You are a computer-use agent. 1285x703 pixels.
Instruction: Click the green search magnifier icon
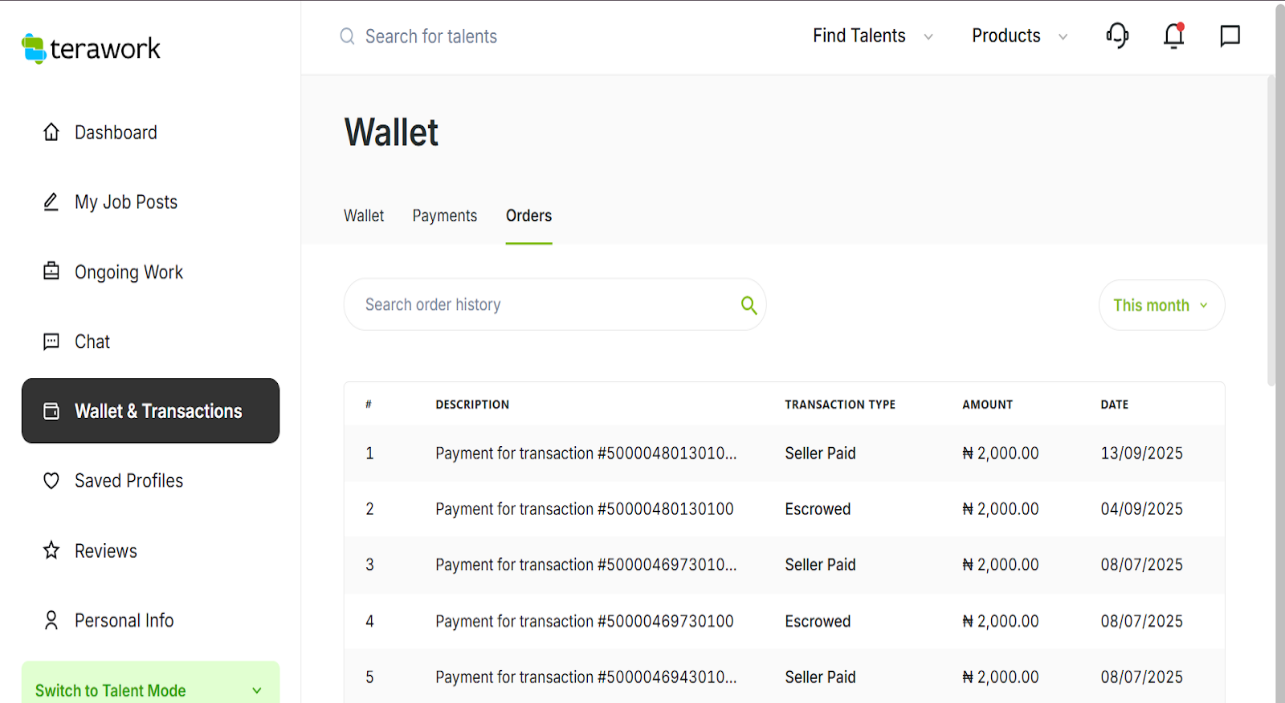point(748,305)
